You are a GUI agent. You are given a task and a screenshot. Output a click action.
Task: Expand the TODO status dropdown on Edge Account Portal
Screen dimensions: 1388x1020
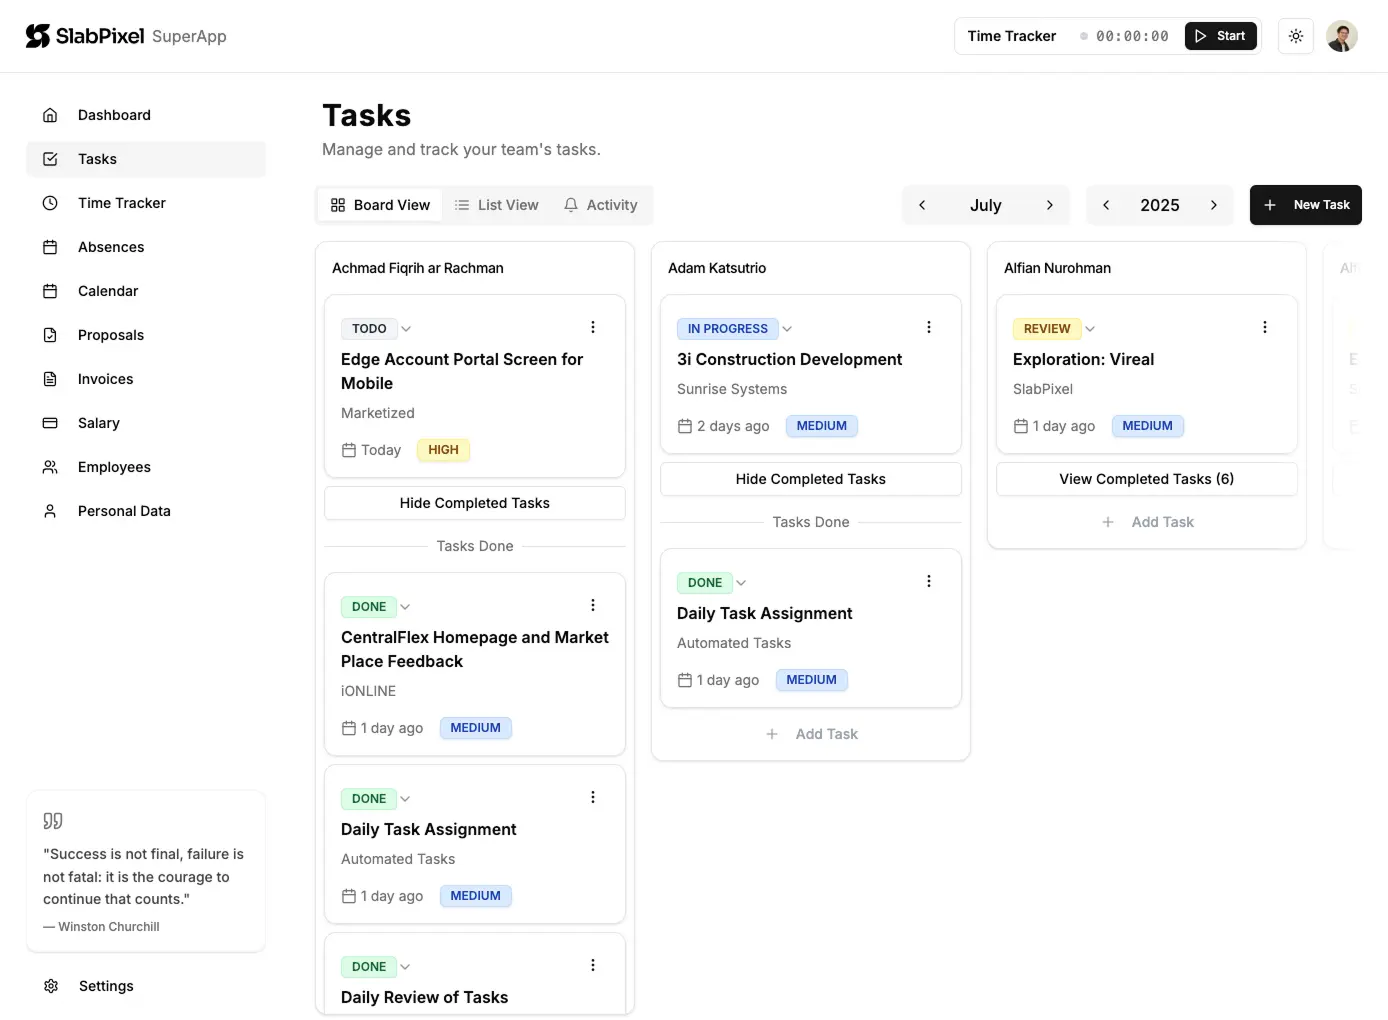[406, 328]
